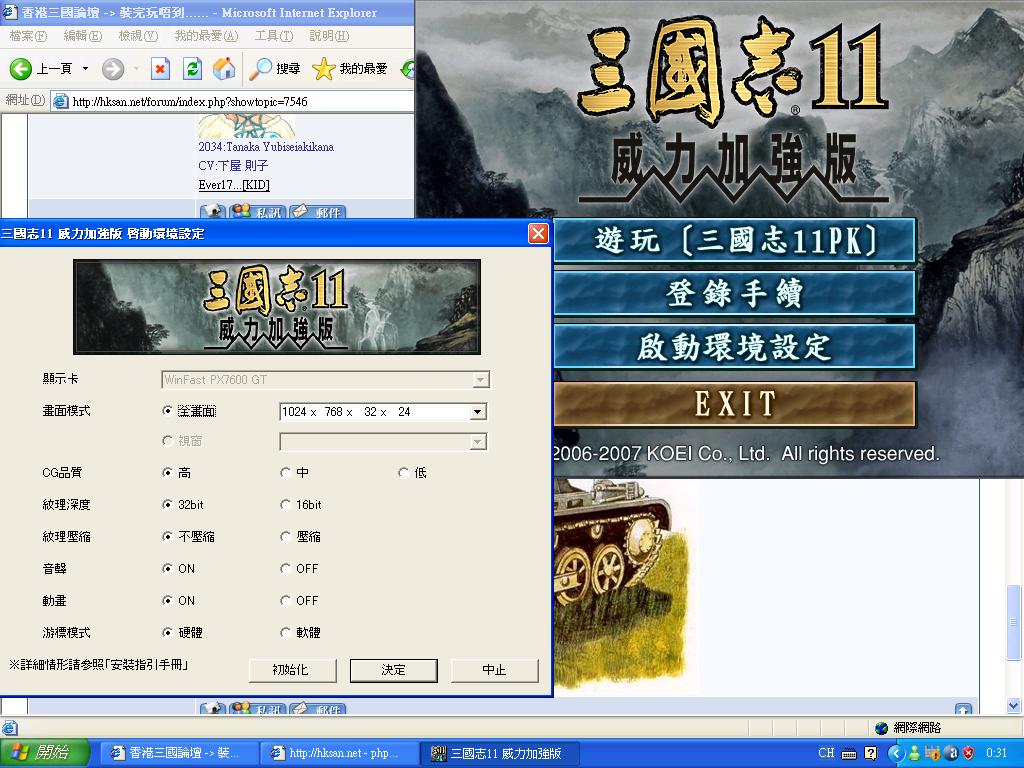
Task: Click the language bar help question icon
Action: coord(871,753)
